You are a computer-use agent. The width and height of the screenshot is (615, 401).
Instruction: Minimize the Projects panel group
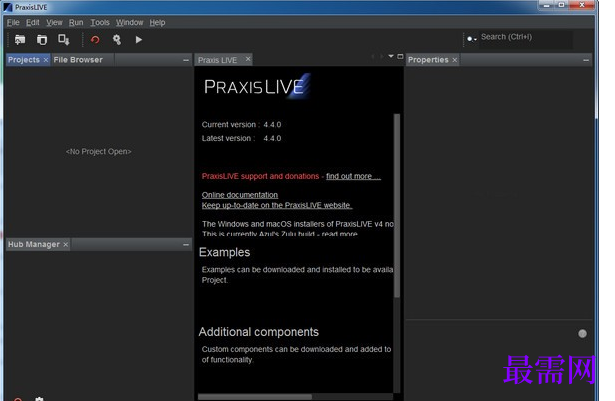coord(186,60)
